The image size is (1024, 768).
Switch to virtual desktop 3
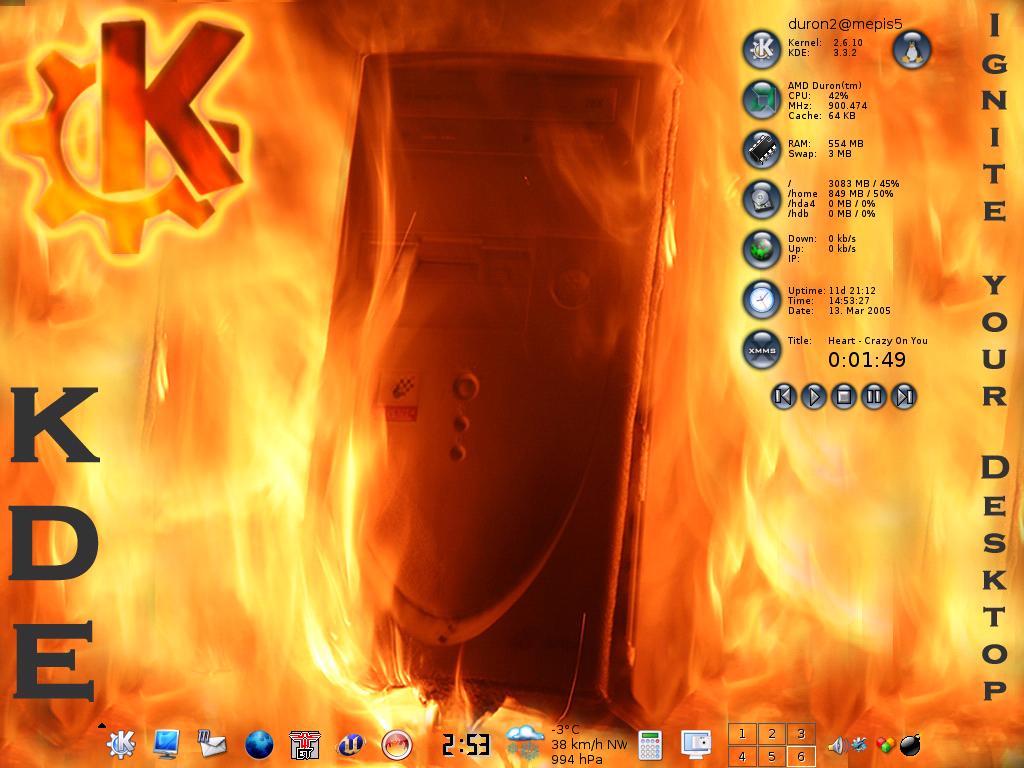coord(800,734)
